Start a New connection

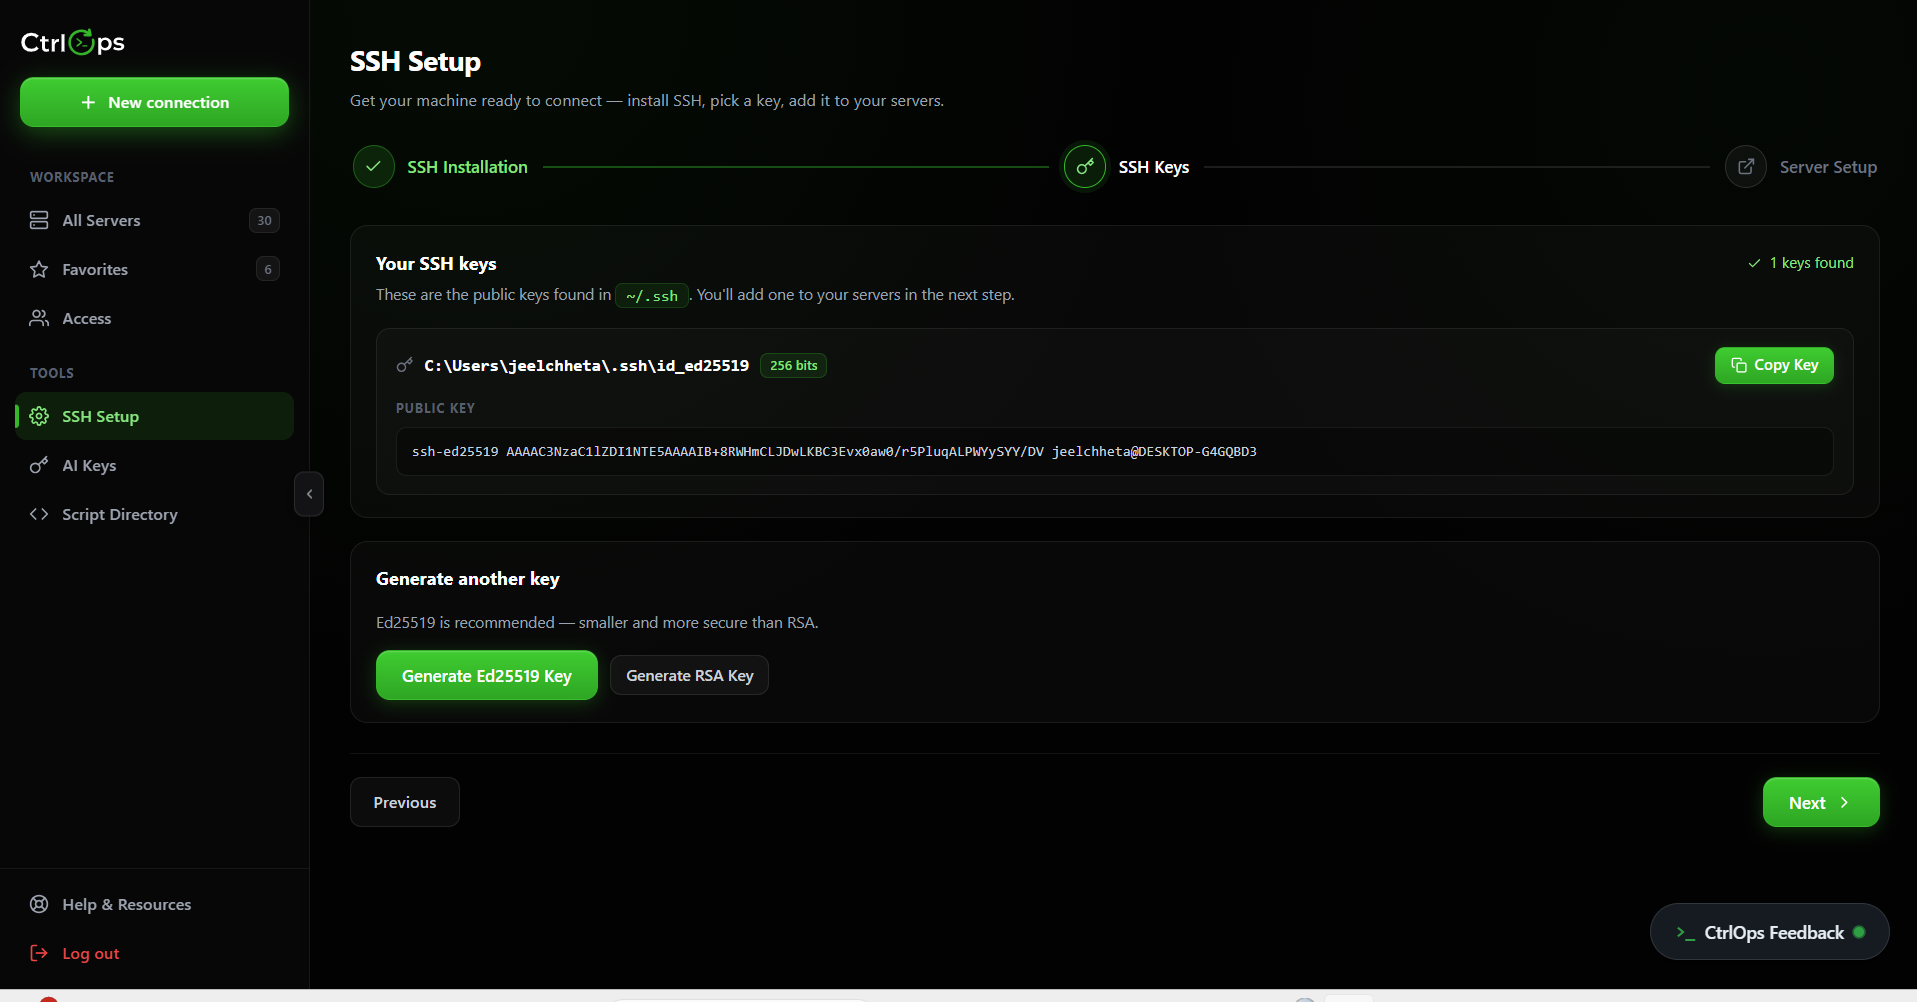154,102
